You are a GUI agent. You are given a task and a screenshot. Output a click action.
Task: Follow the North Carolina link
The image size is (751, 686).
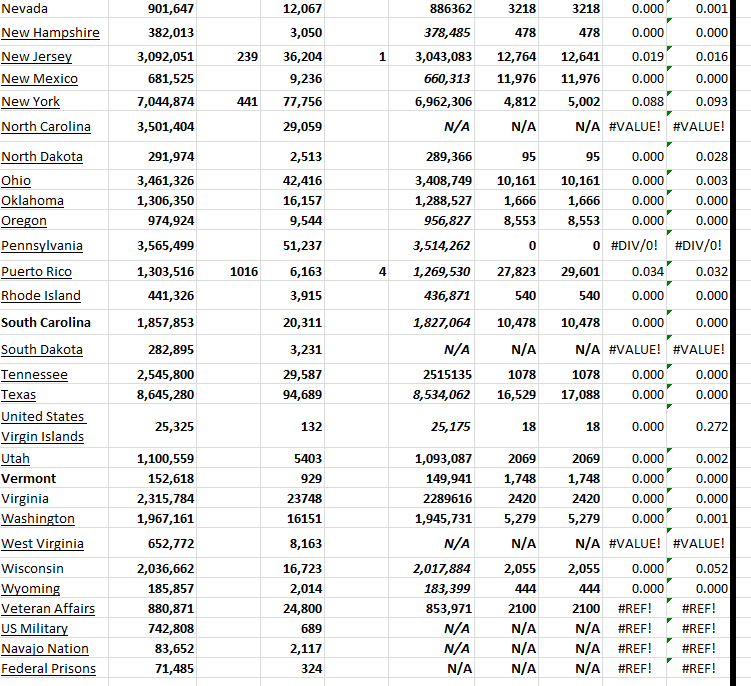point(46,127)
